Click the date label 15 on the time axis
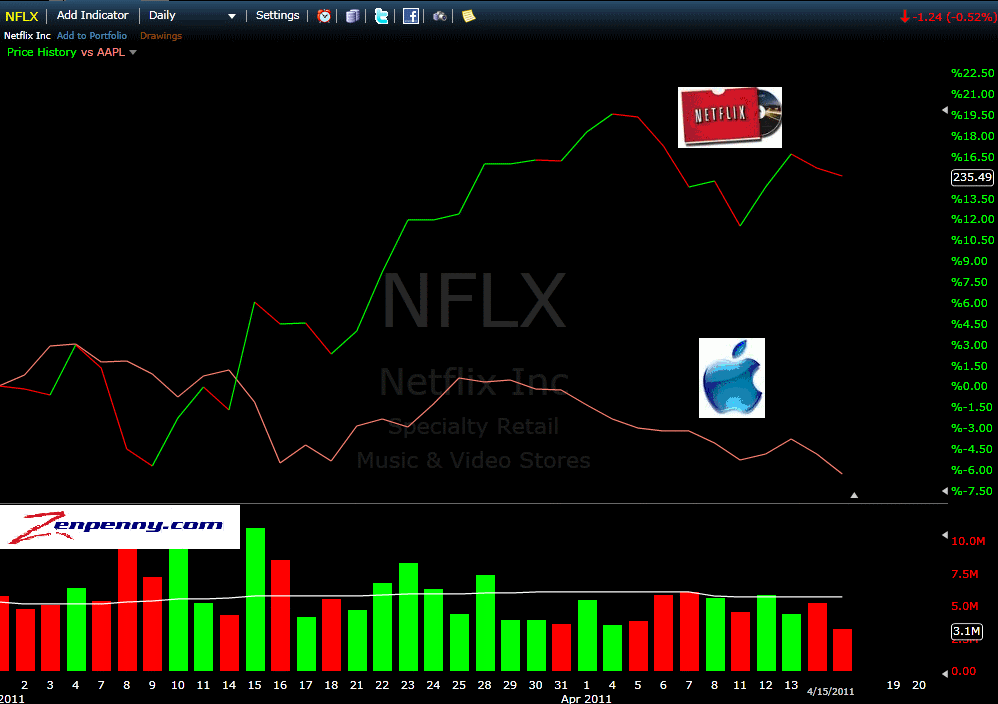The image size is (998, 704). click(255, 685)
